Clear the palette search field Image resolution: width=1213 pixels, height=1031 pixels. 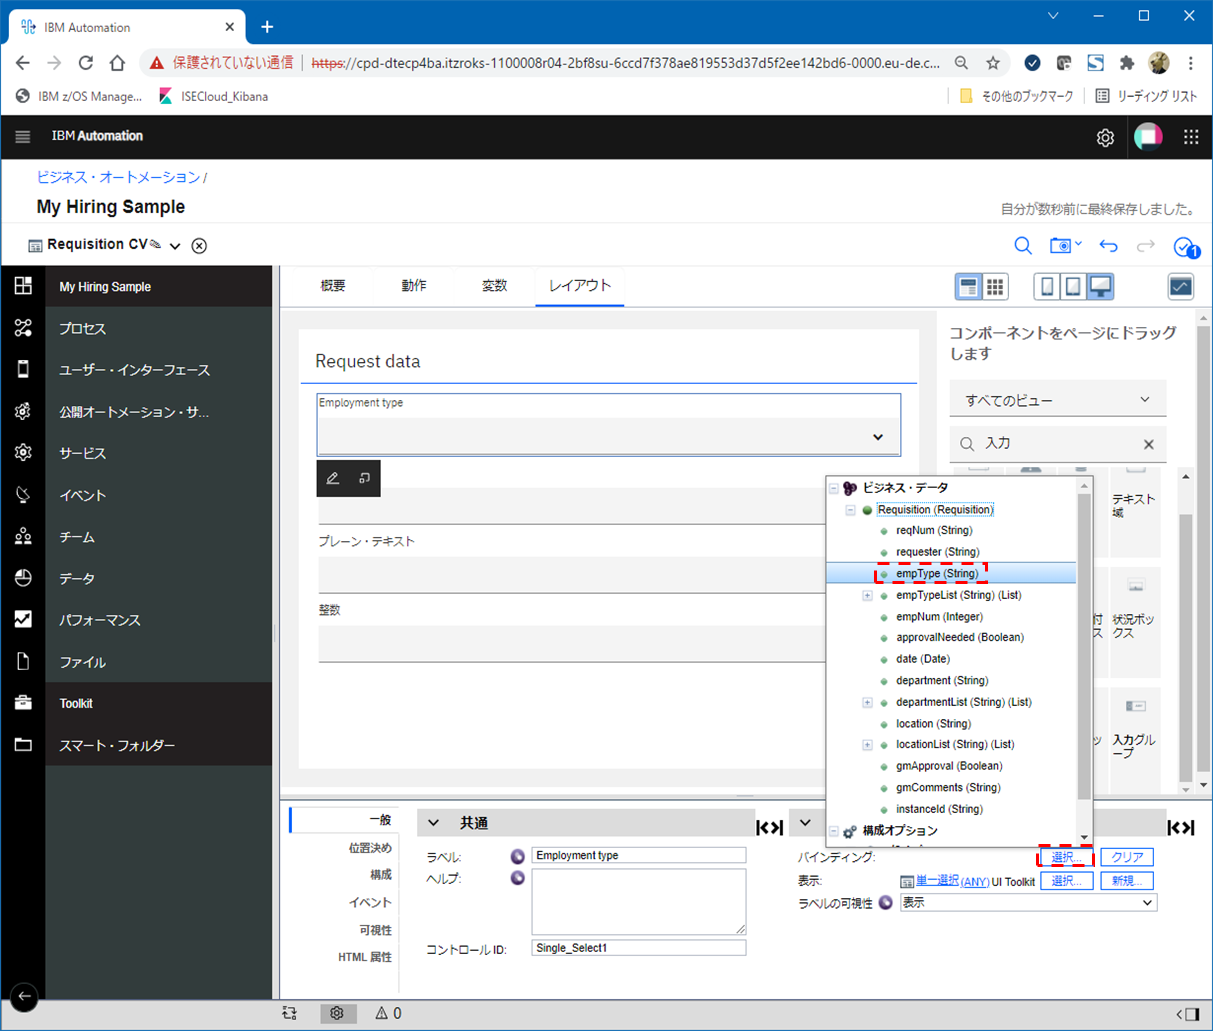click(x=1149, y=444)
